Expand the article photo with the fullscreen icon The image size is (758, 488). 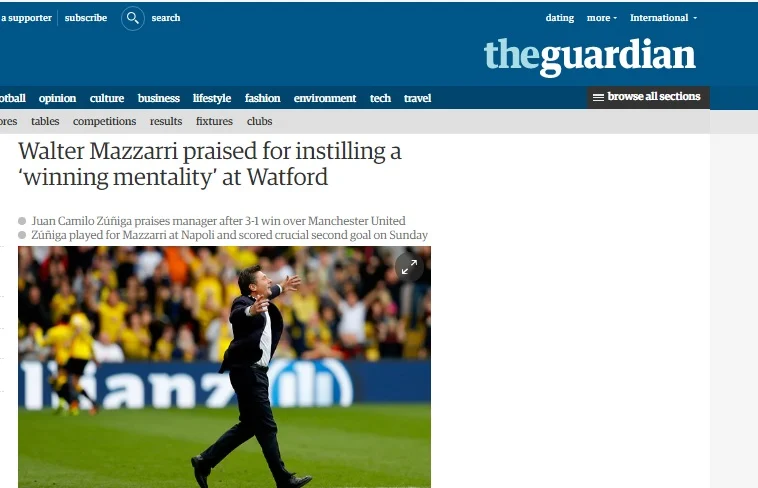point(409,267)
